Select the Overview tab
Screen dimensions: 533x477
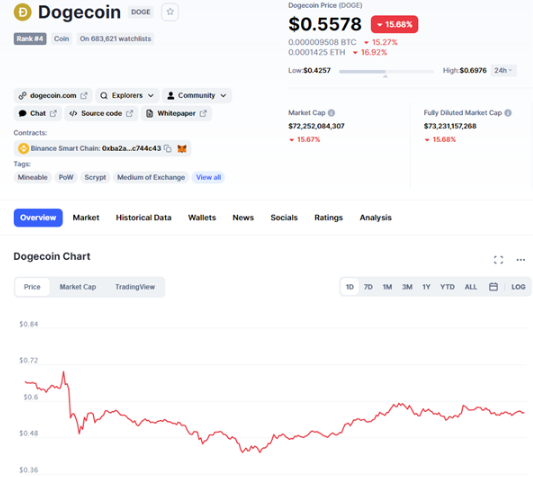click(38, 218)
